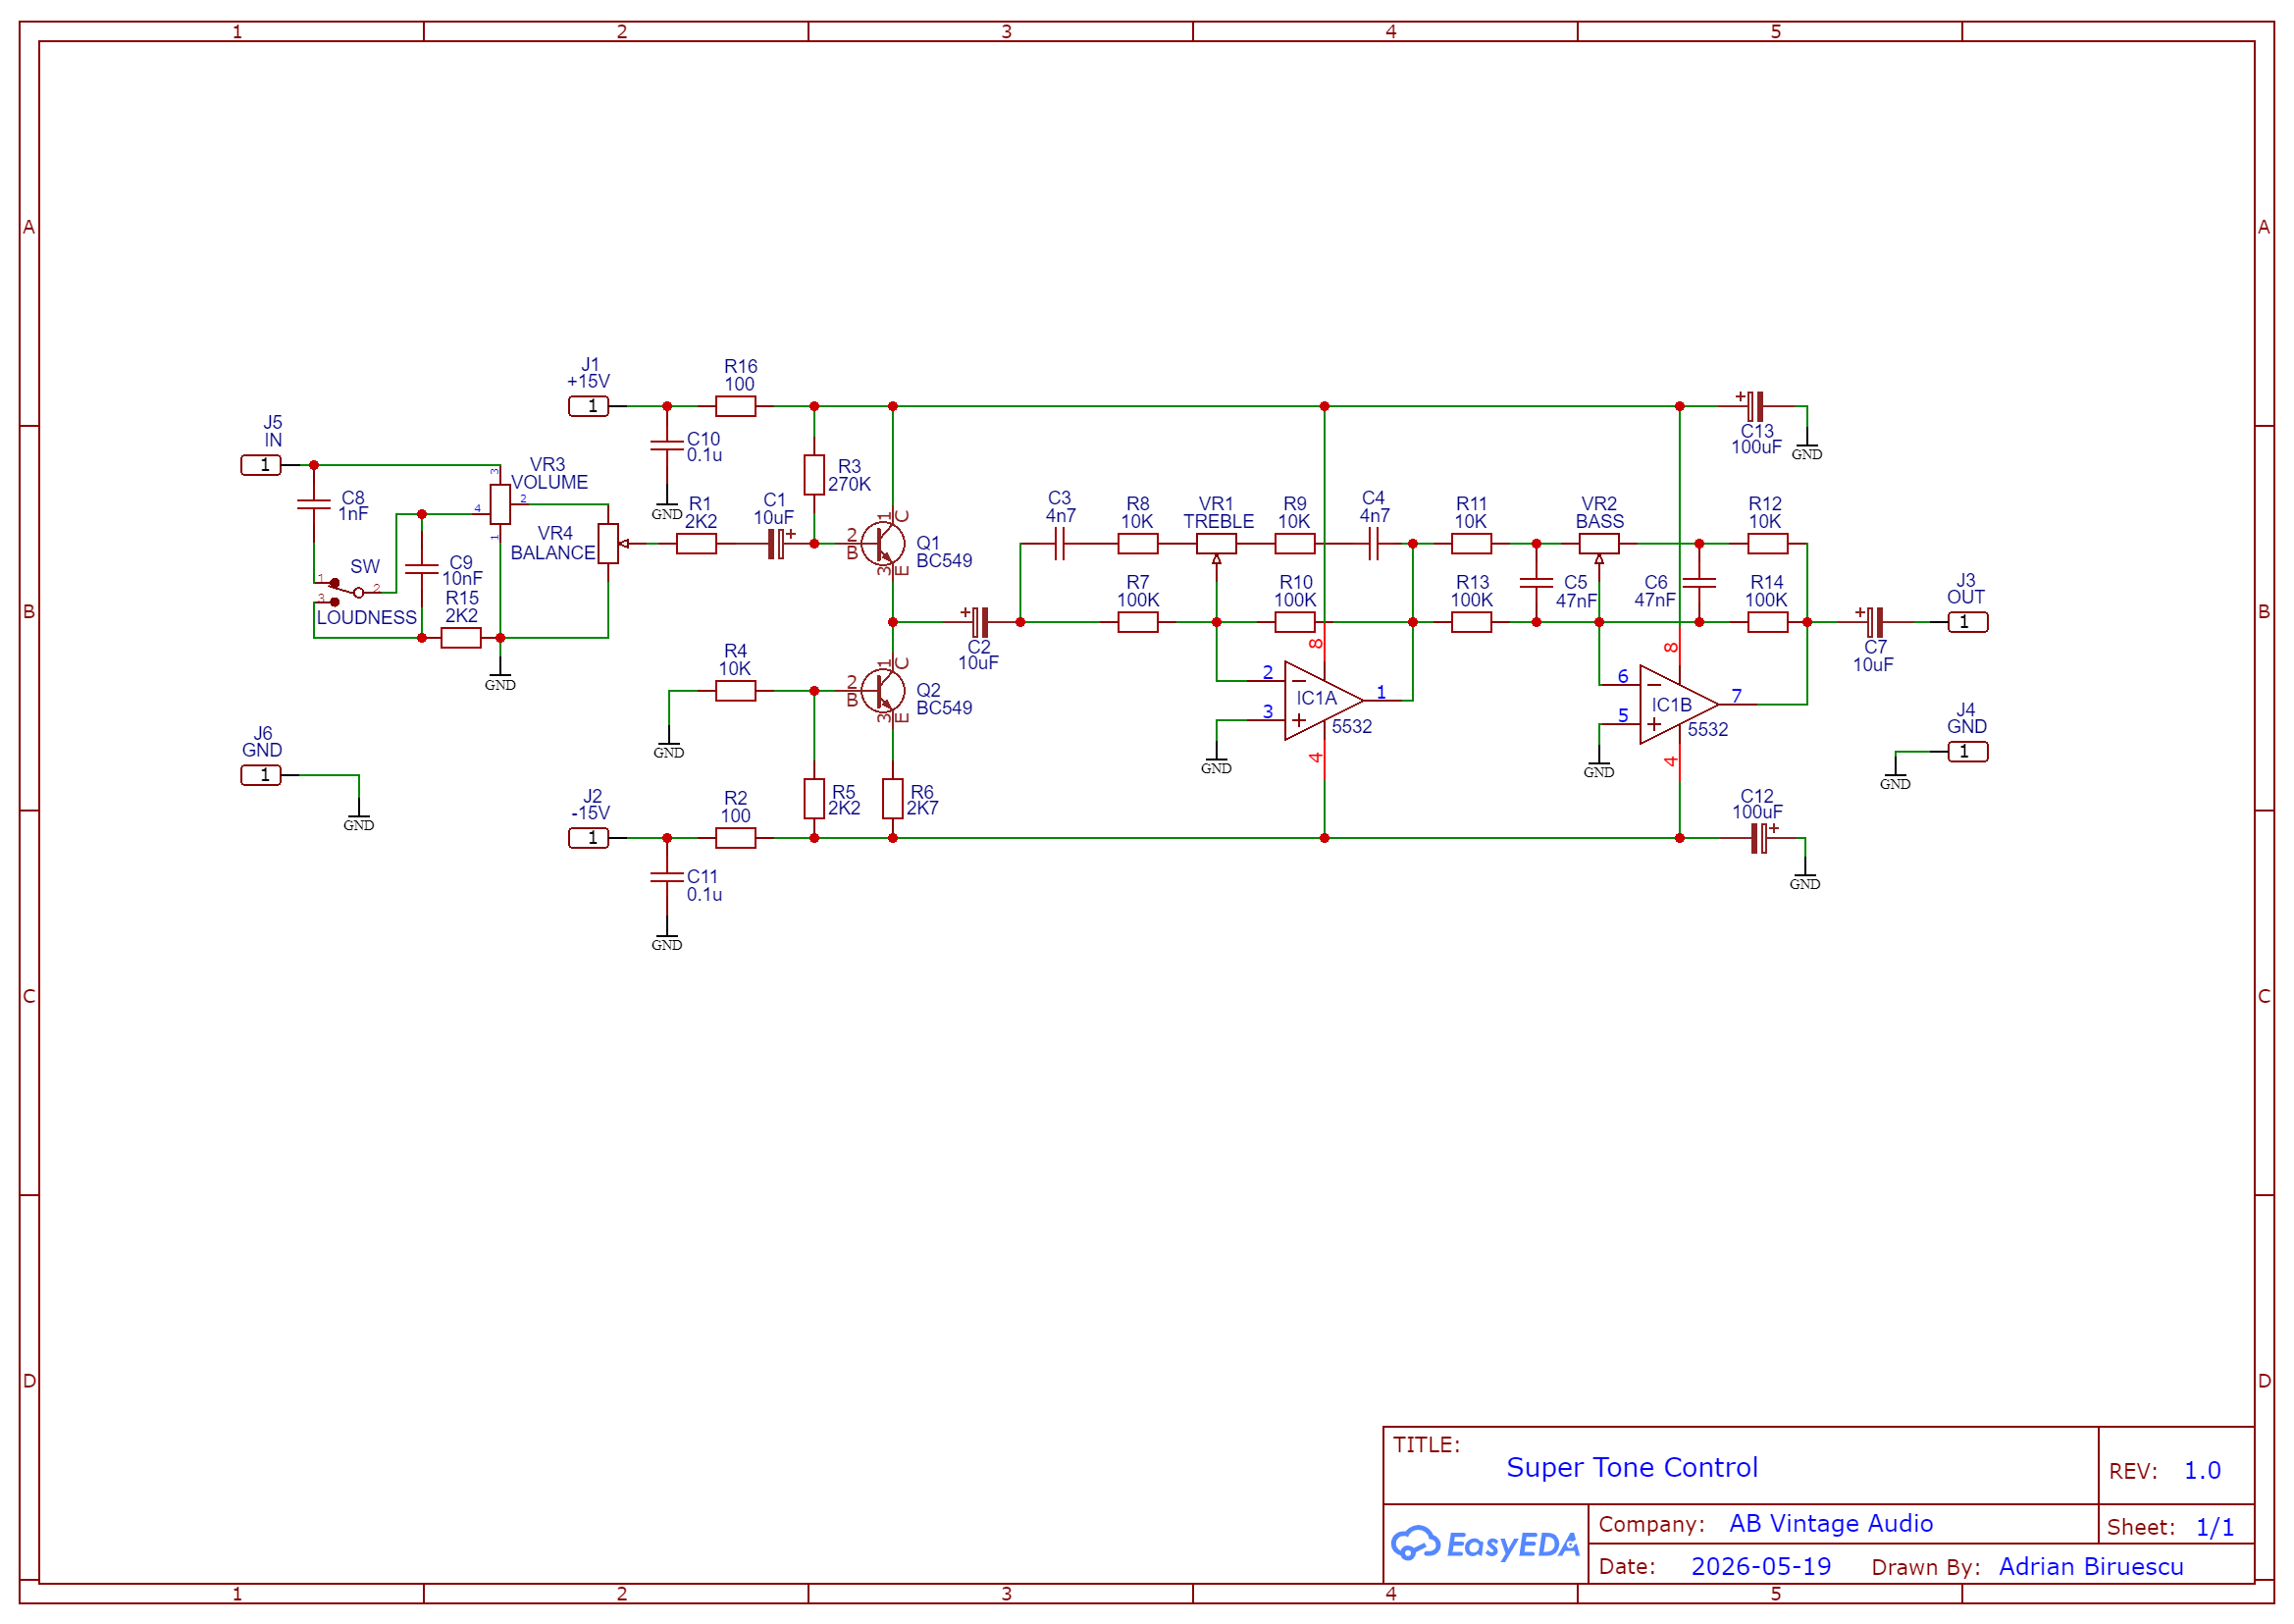Click the 'BALANCE' label next to VR4
Viewport: 2294px width, 1624px height.
[552, 553]
